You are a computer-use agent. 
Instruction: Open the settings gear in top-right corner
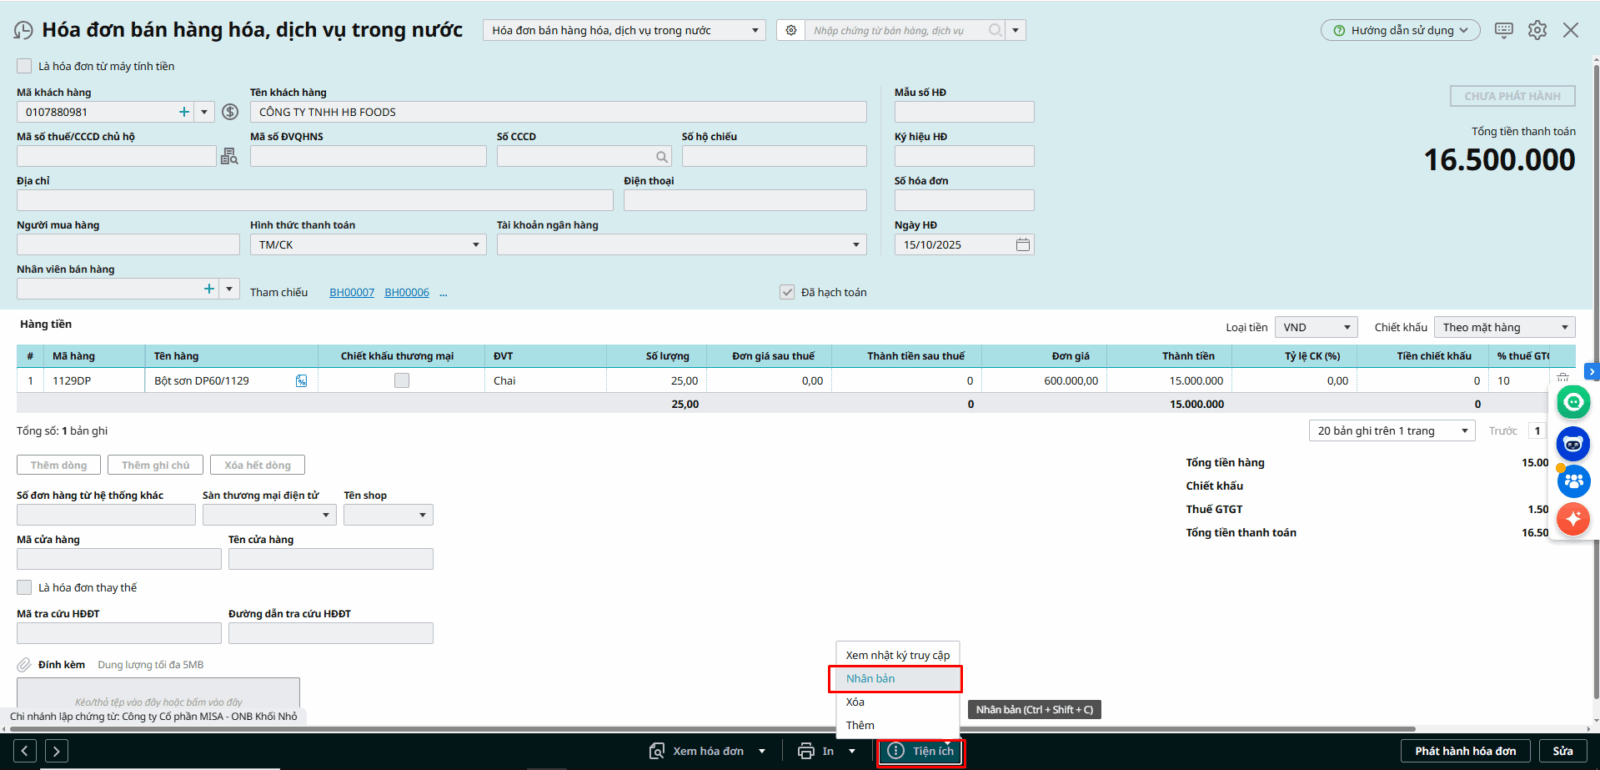coord(1537,30)
